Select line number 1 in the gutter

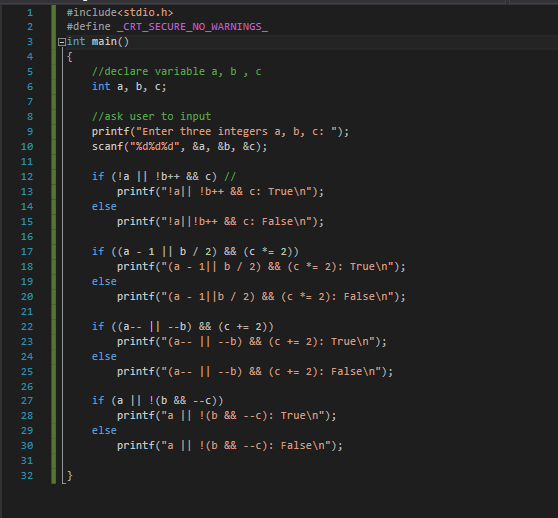[x=30, y=13]
